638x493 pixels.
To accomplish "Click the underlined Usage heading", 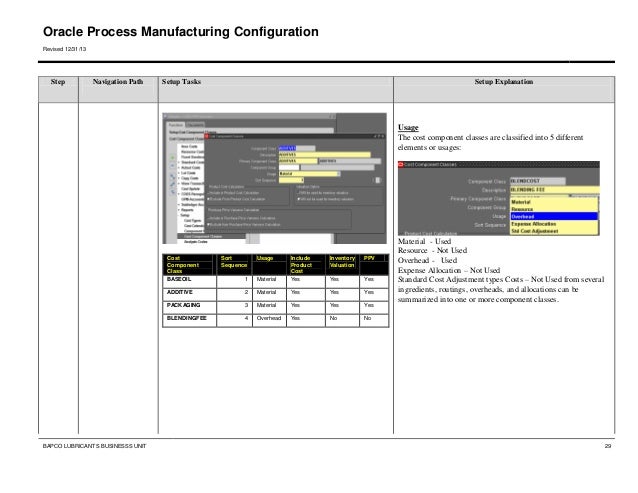I will pyautogui.click(x=408, y=127).
